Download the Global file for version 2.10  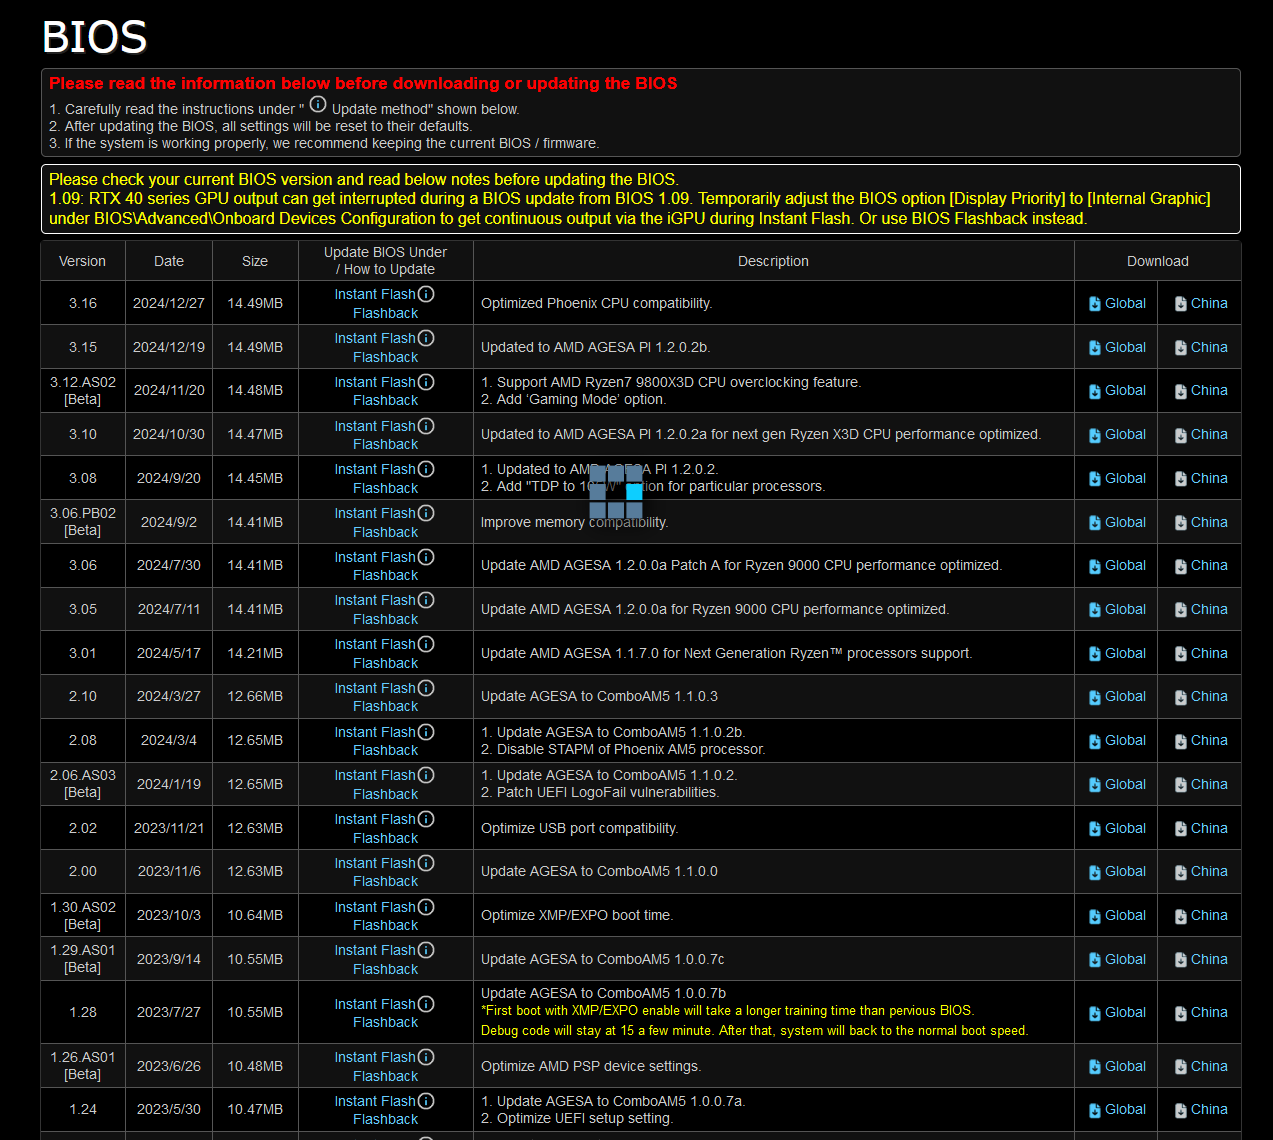point(1125,696)
